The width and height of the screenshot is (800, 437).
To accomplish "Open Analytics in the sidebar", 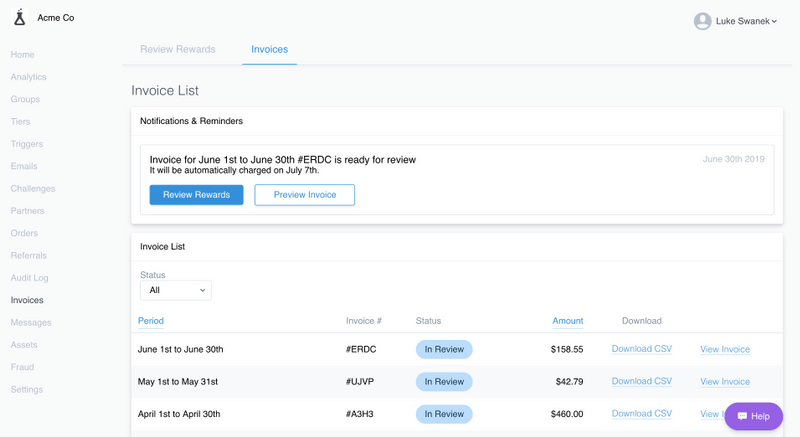I will (28, 77).
